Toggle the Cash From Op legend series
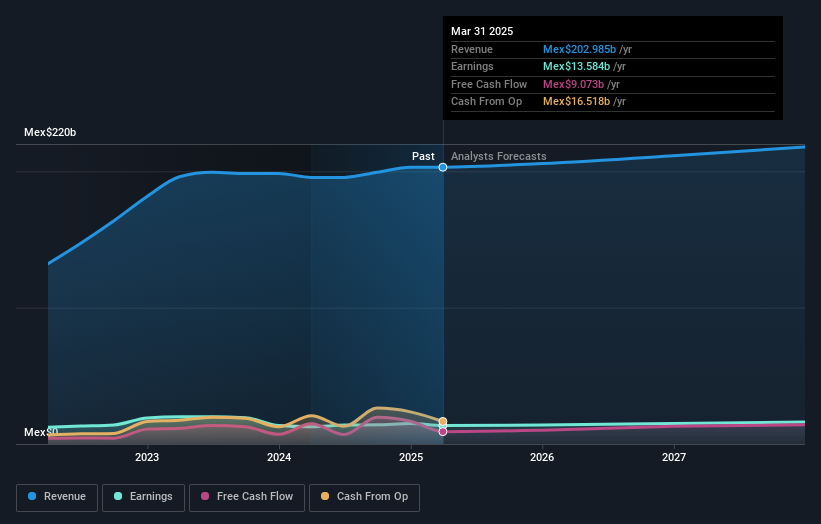The image size is (821, 524). [364, 497]
